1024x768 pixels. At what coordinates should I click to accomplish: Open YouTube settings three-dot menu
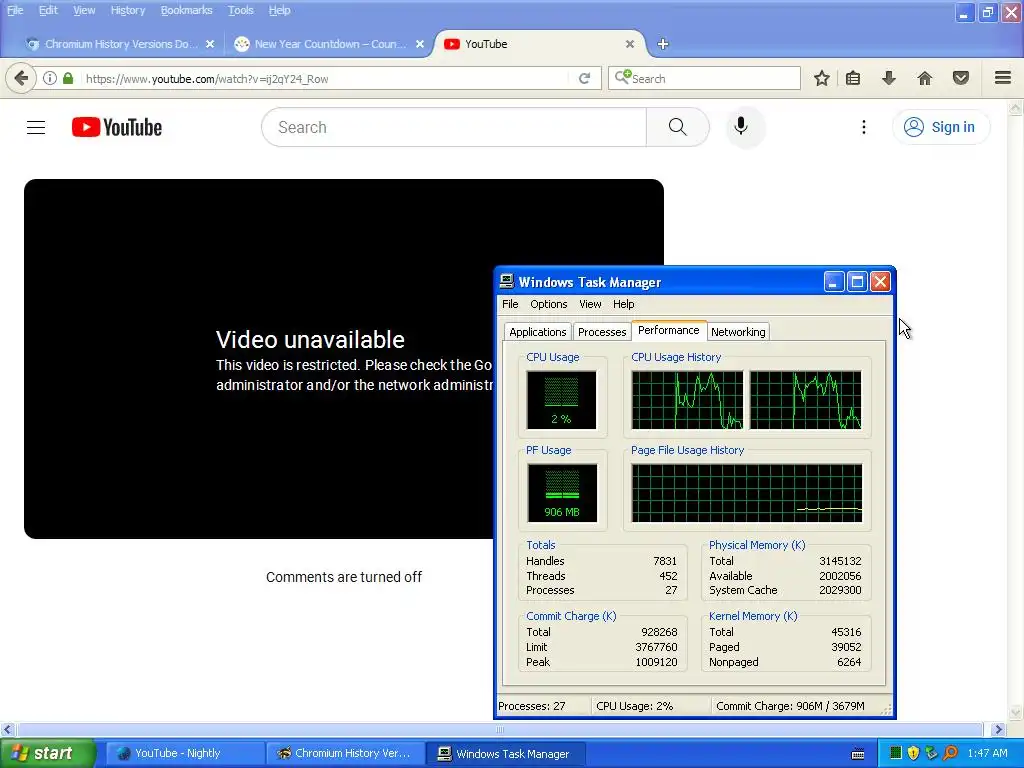(863, 127)
